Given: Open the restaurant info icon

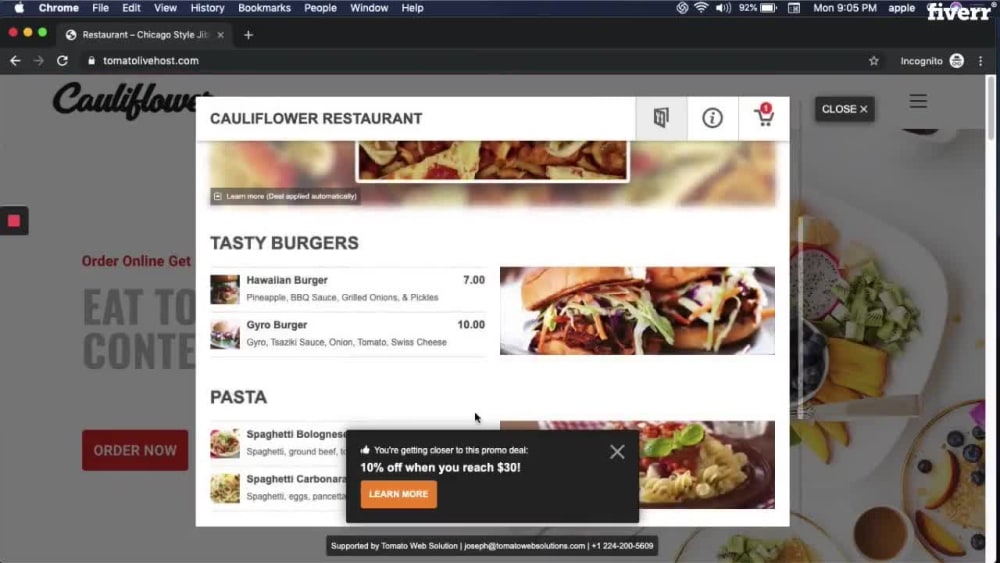Looking at the screenshot, I should (712, 118).
